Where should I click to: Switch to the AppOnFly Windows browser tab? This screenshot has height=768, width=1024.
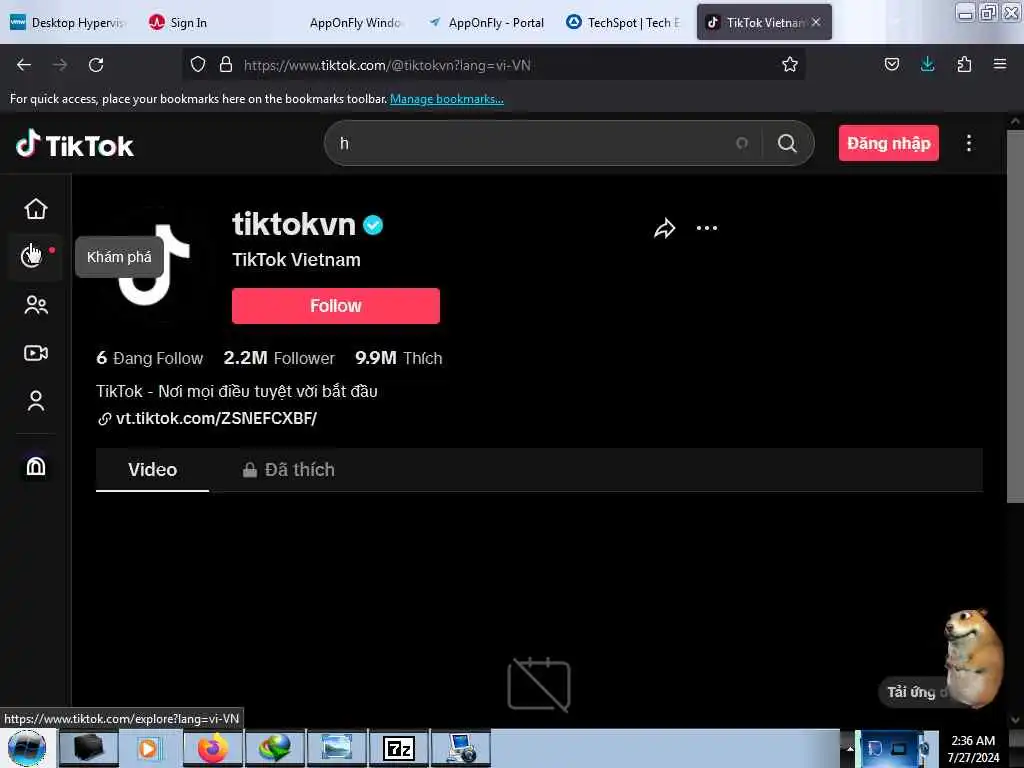pos(355,22)
